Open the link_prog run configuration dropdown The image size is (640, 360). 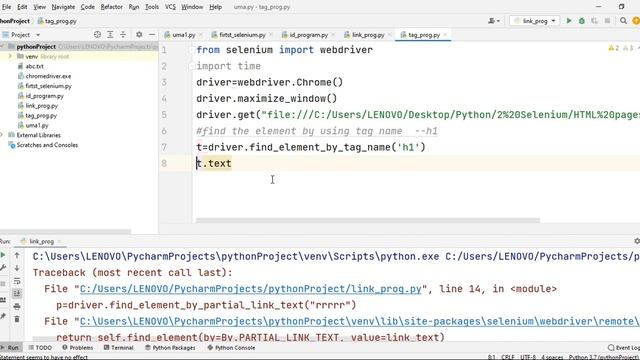pos(535,21)
